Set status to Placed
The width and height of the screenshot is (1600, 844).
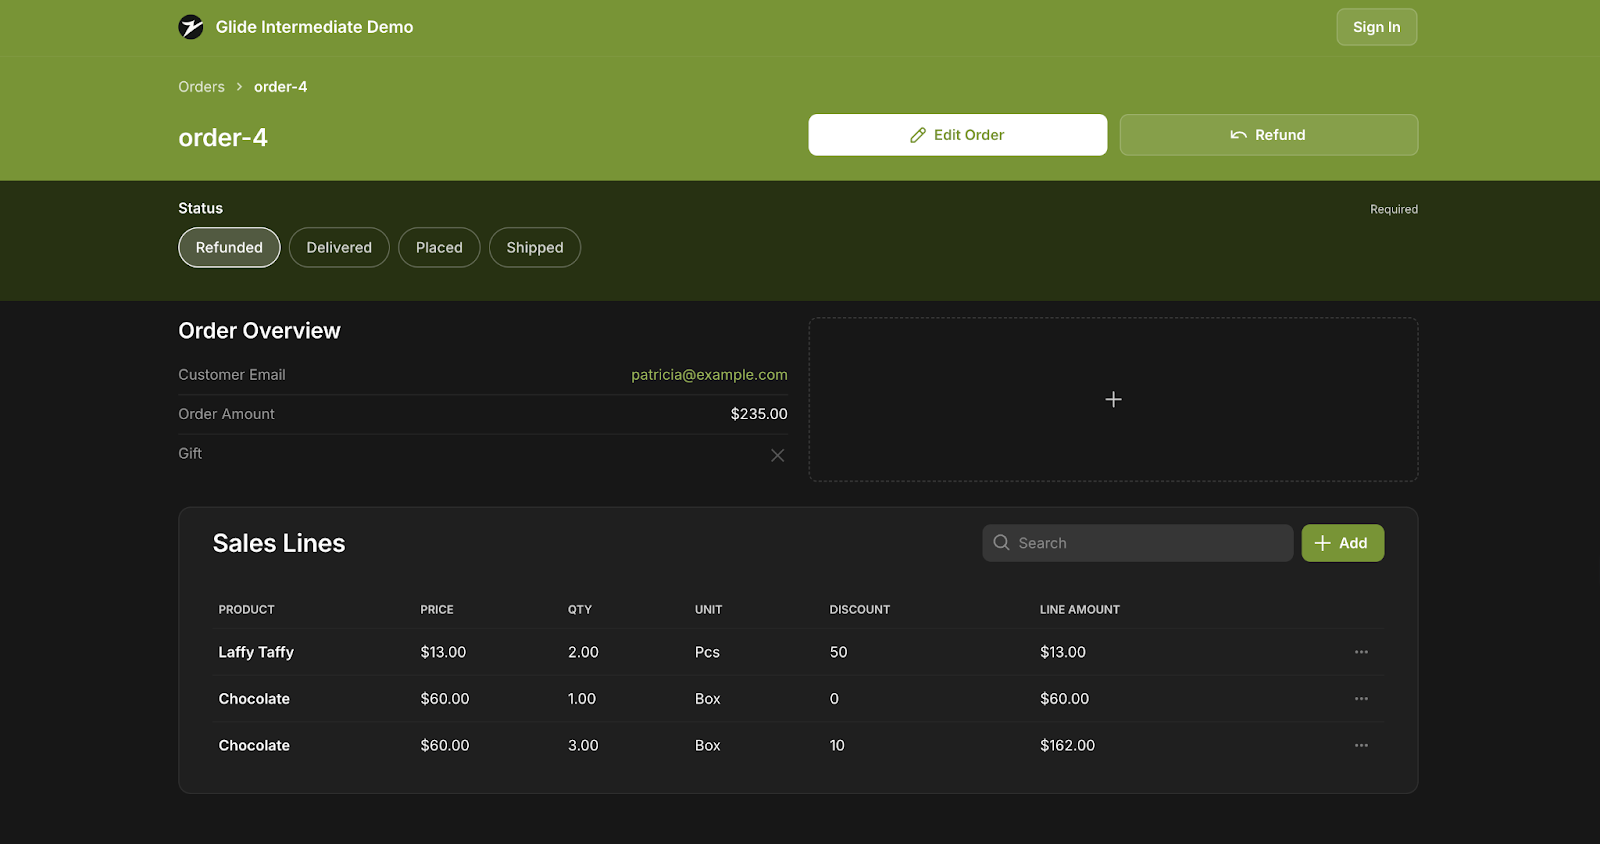click(439, 248)
